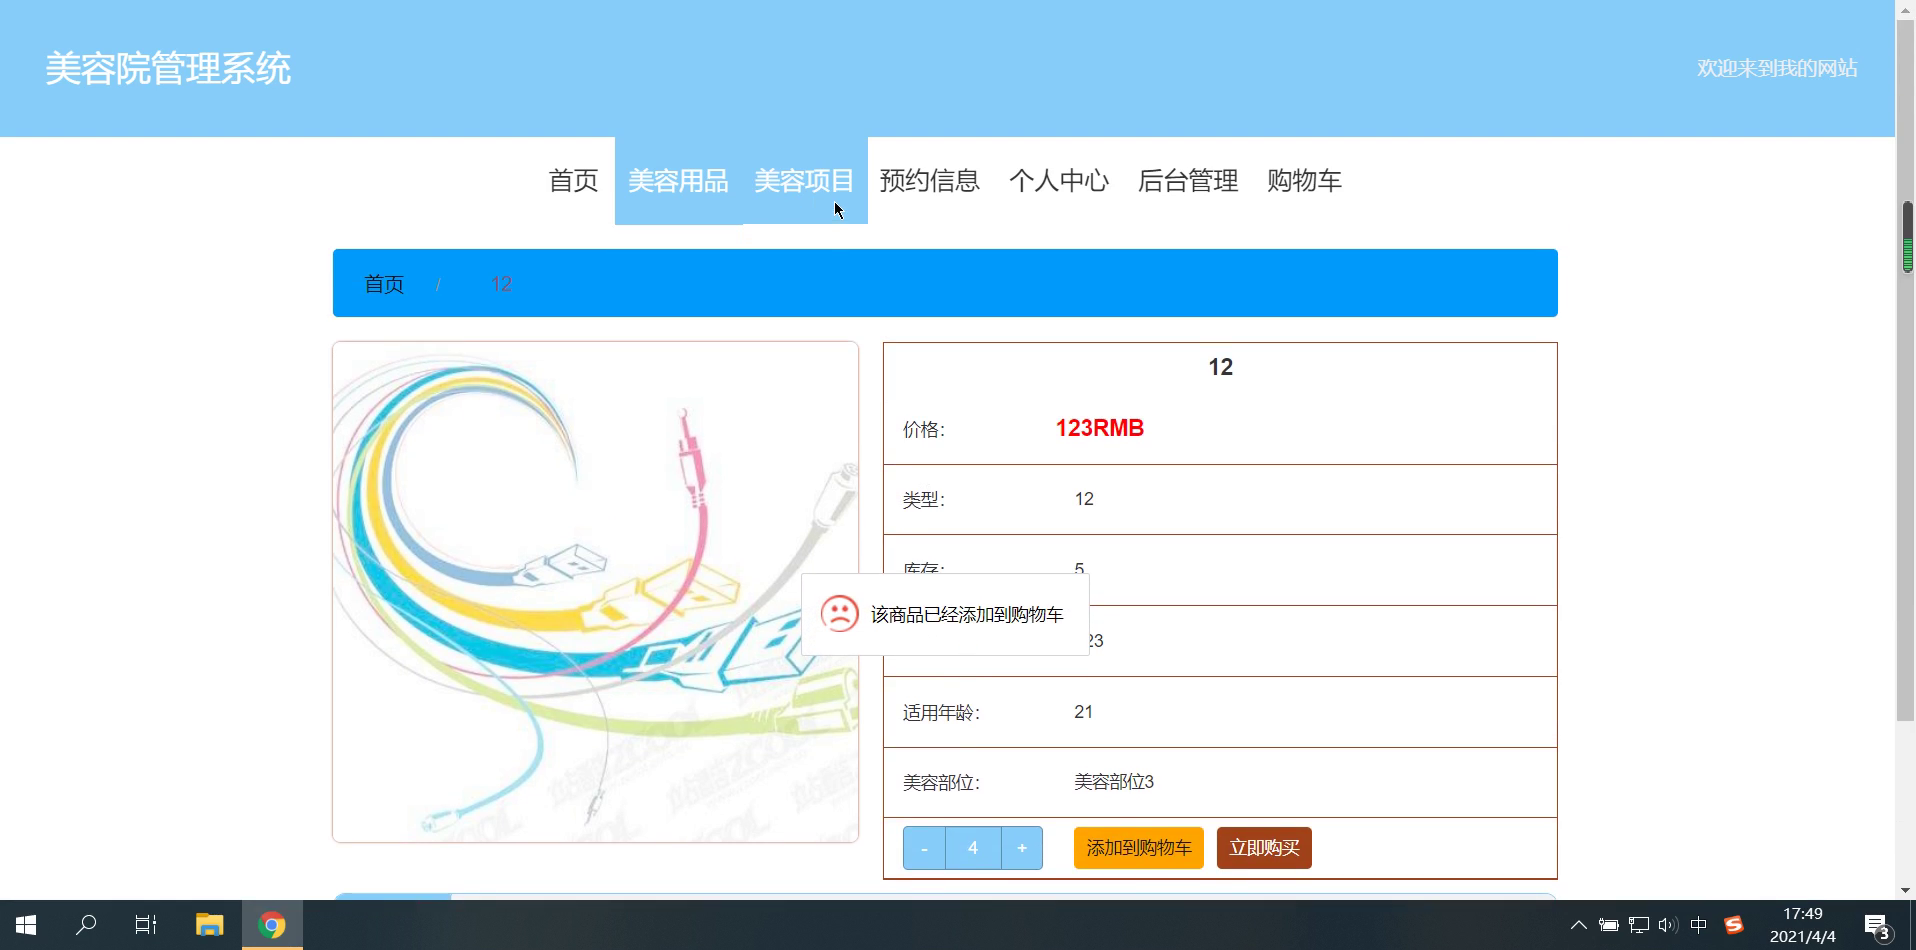Open 后台管理 menu item

(1188, 181)
